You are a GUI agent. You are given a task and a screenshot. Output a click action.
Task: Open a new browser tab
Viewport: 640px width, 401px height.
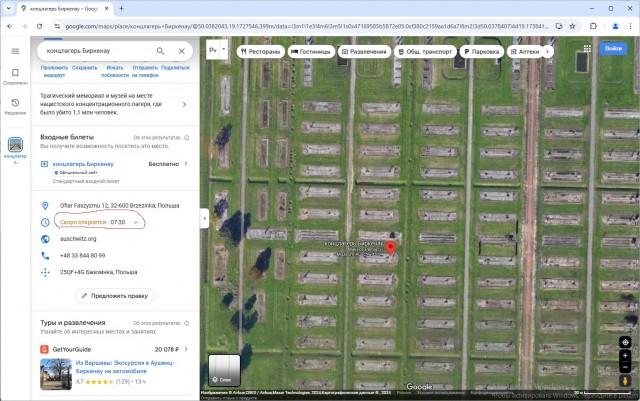[122, 8]
